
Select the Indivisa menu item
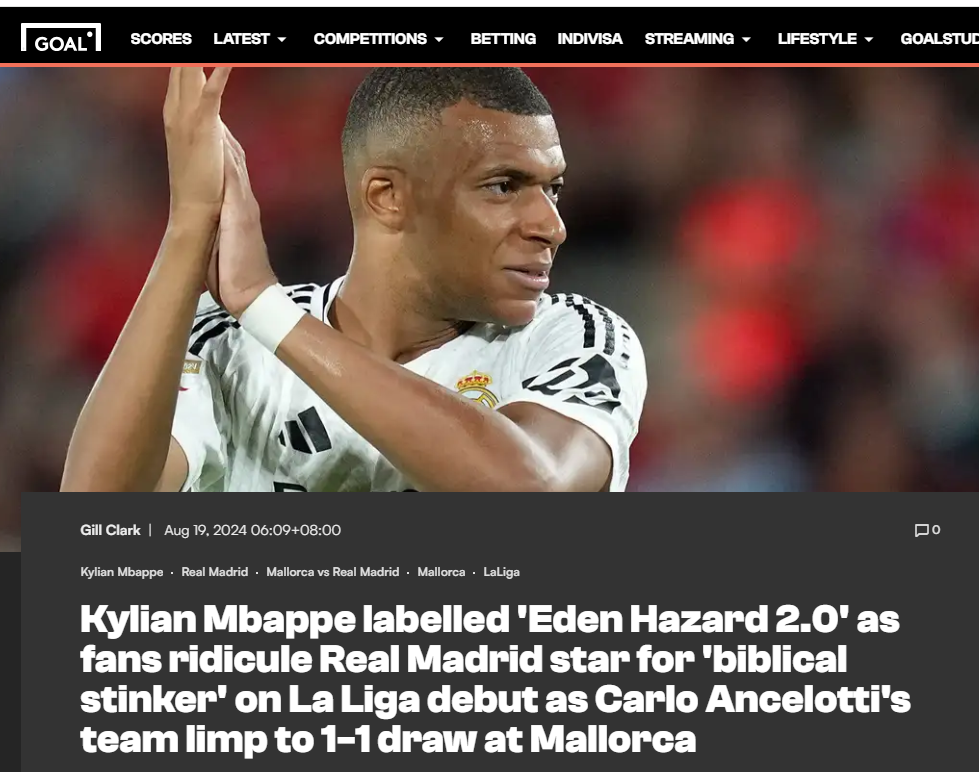590,39
